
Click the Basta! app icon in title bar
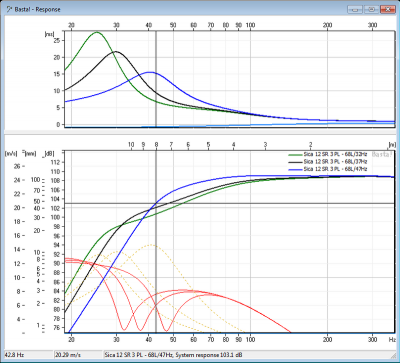(x=9, y=9)
